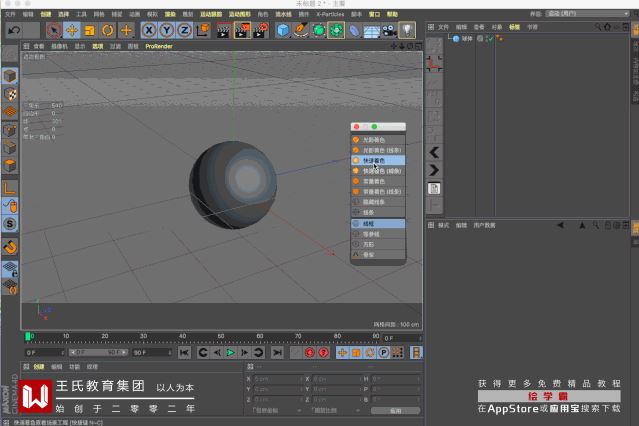Click the document icon below arrows
639x426 pixels.
(434, 188)
